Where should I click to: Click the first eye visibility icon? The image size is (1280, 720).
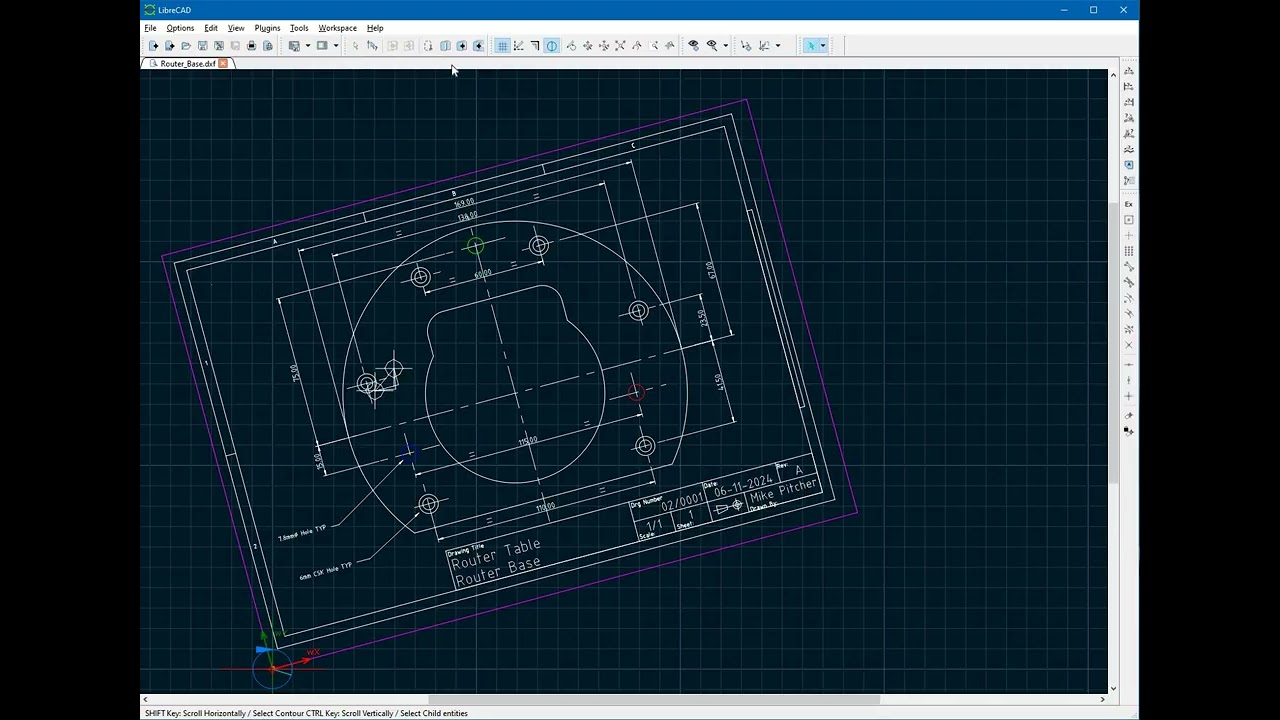[693, 45]
